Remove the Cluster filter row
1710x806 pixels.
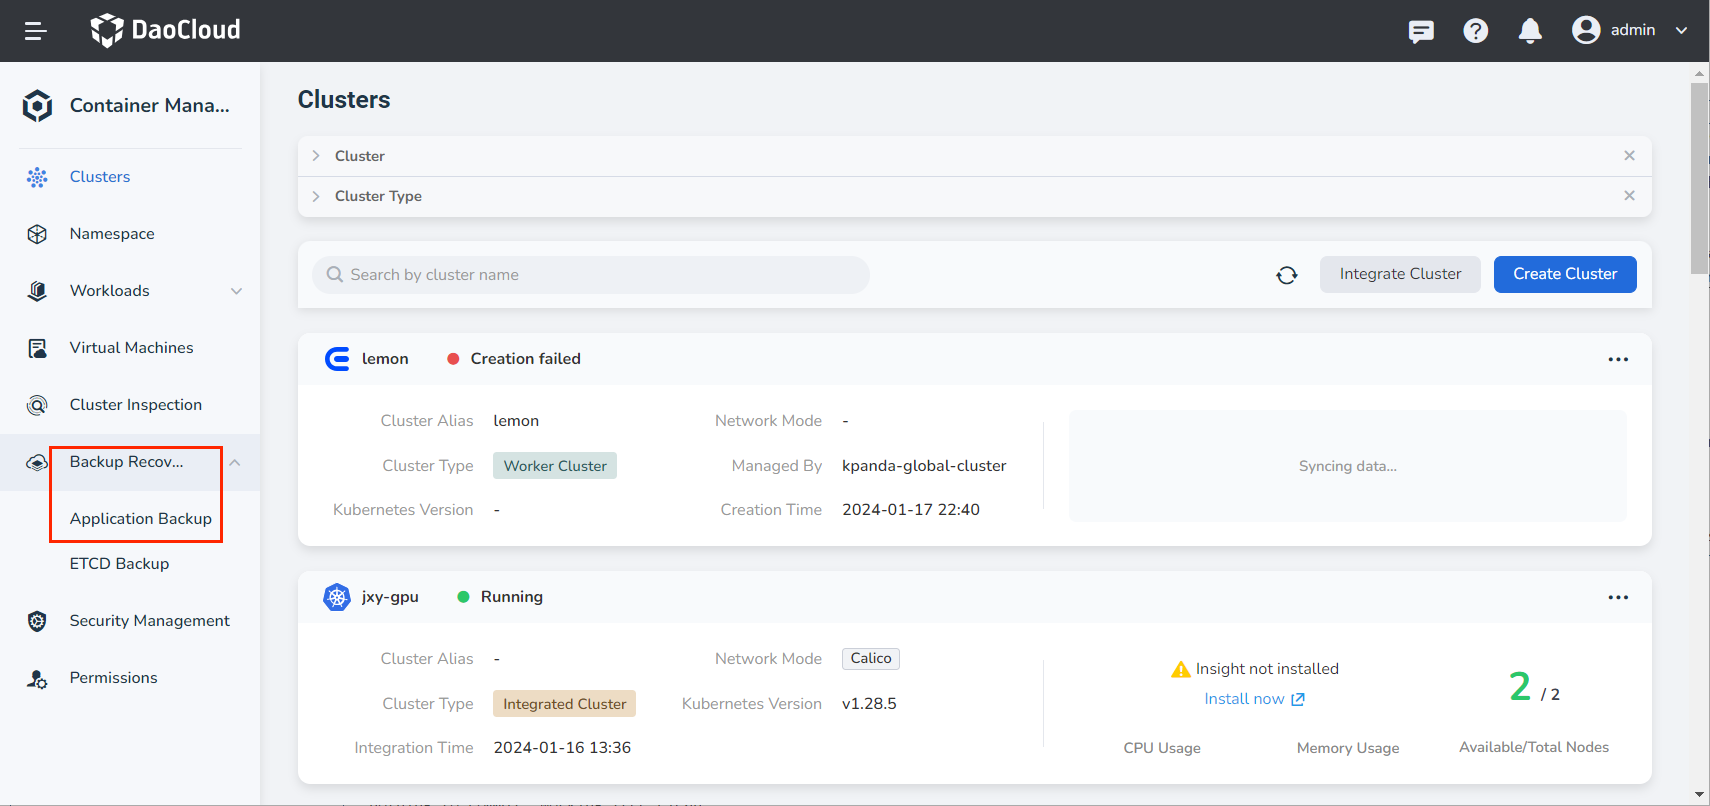[x=1629, y=156]
